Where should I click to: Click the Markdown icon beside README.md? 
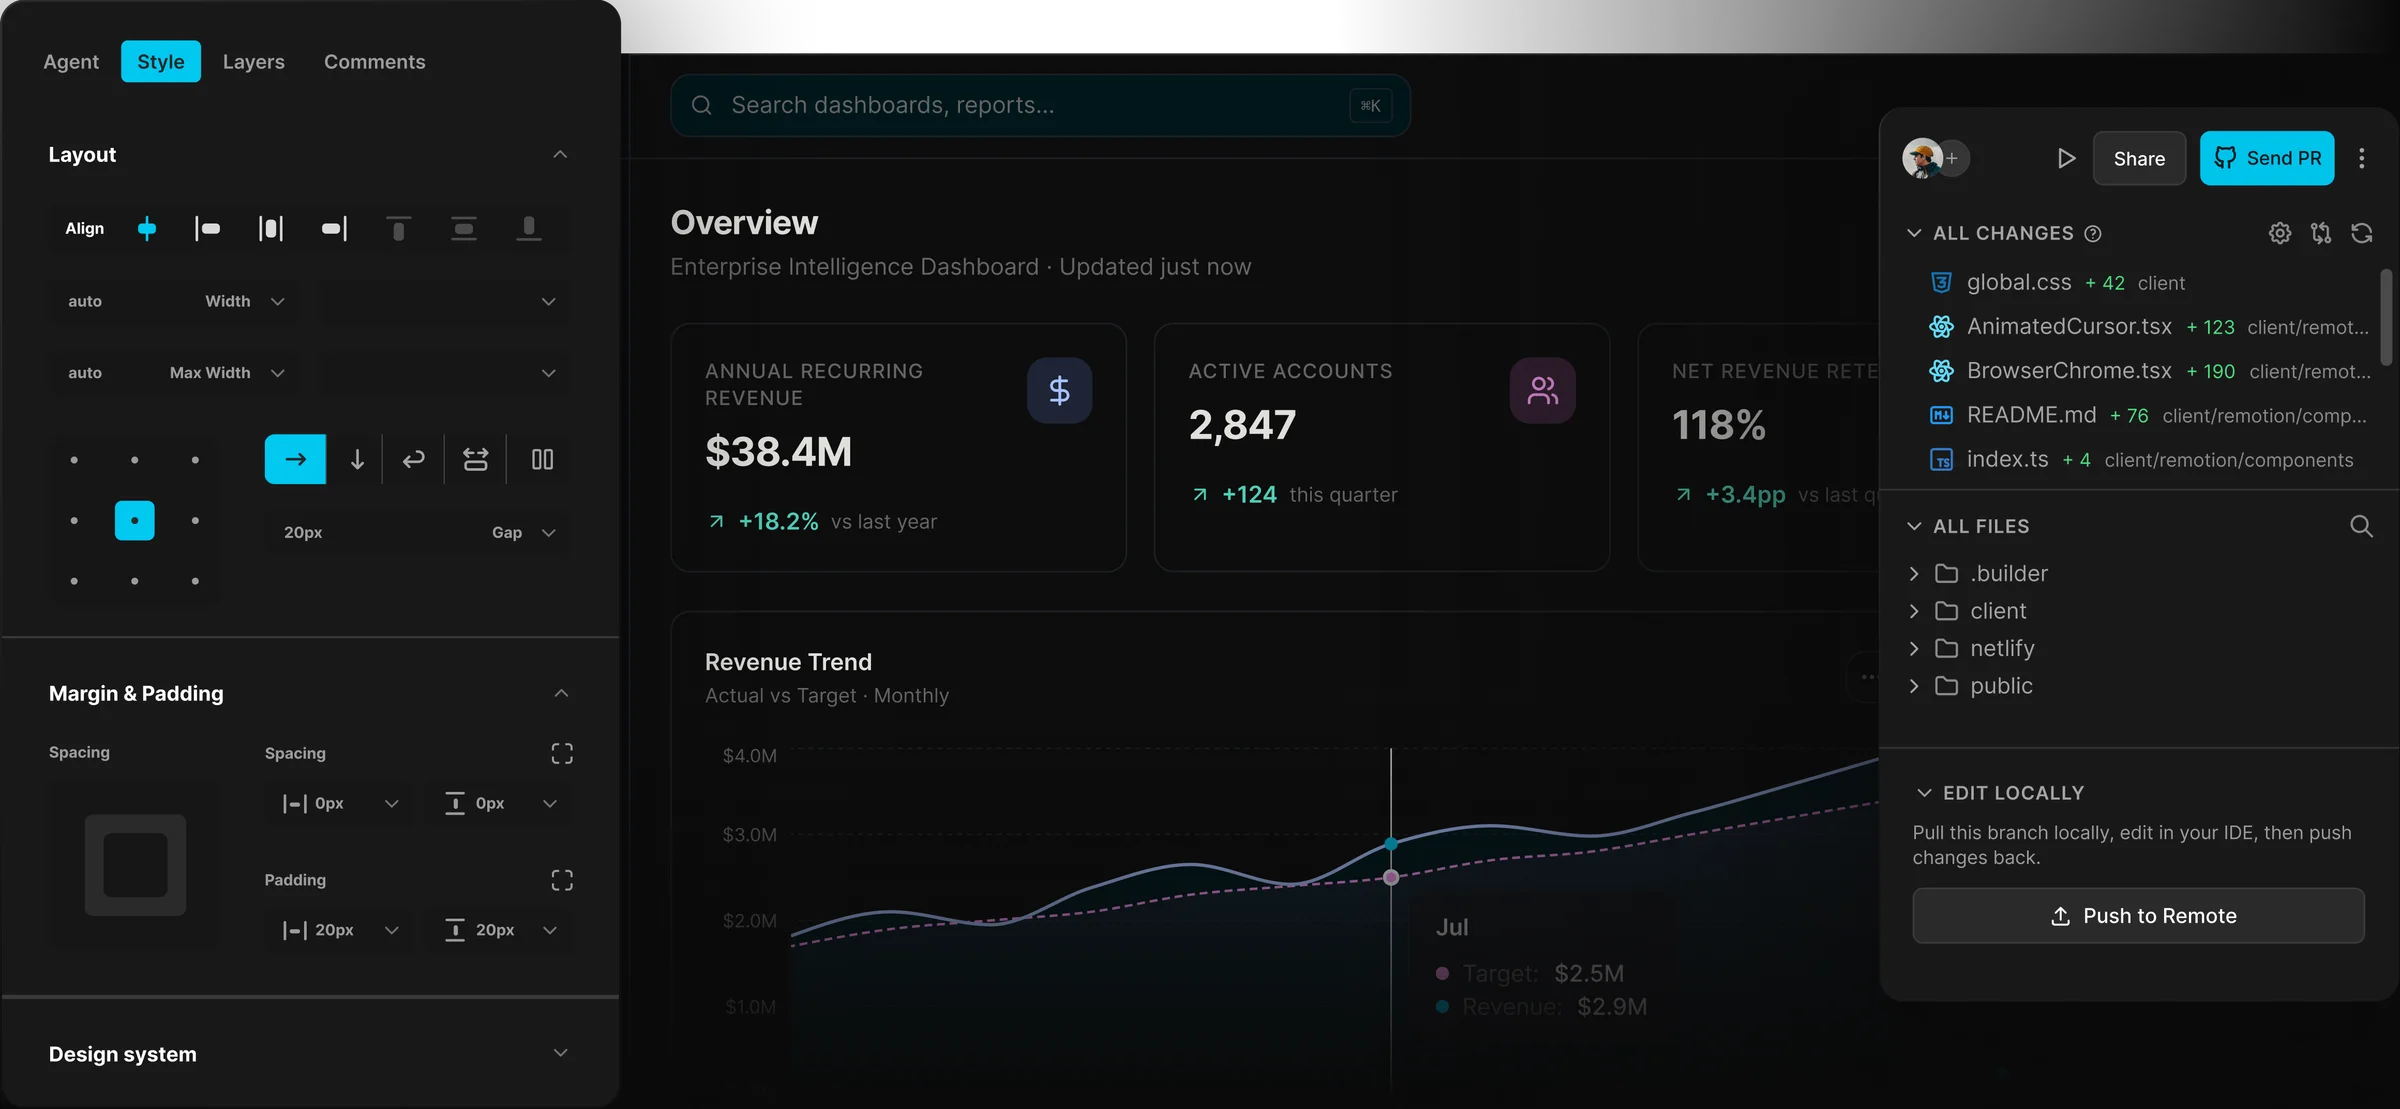pos(1941,415)
